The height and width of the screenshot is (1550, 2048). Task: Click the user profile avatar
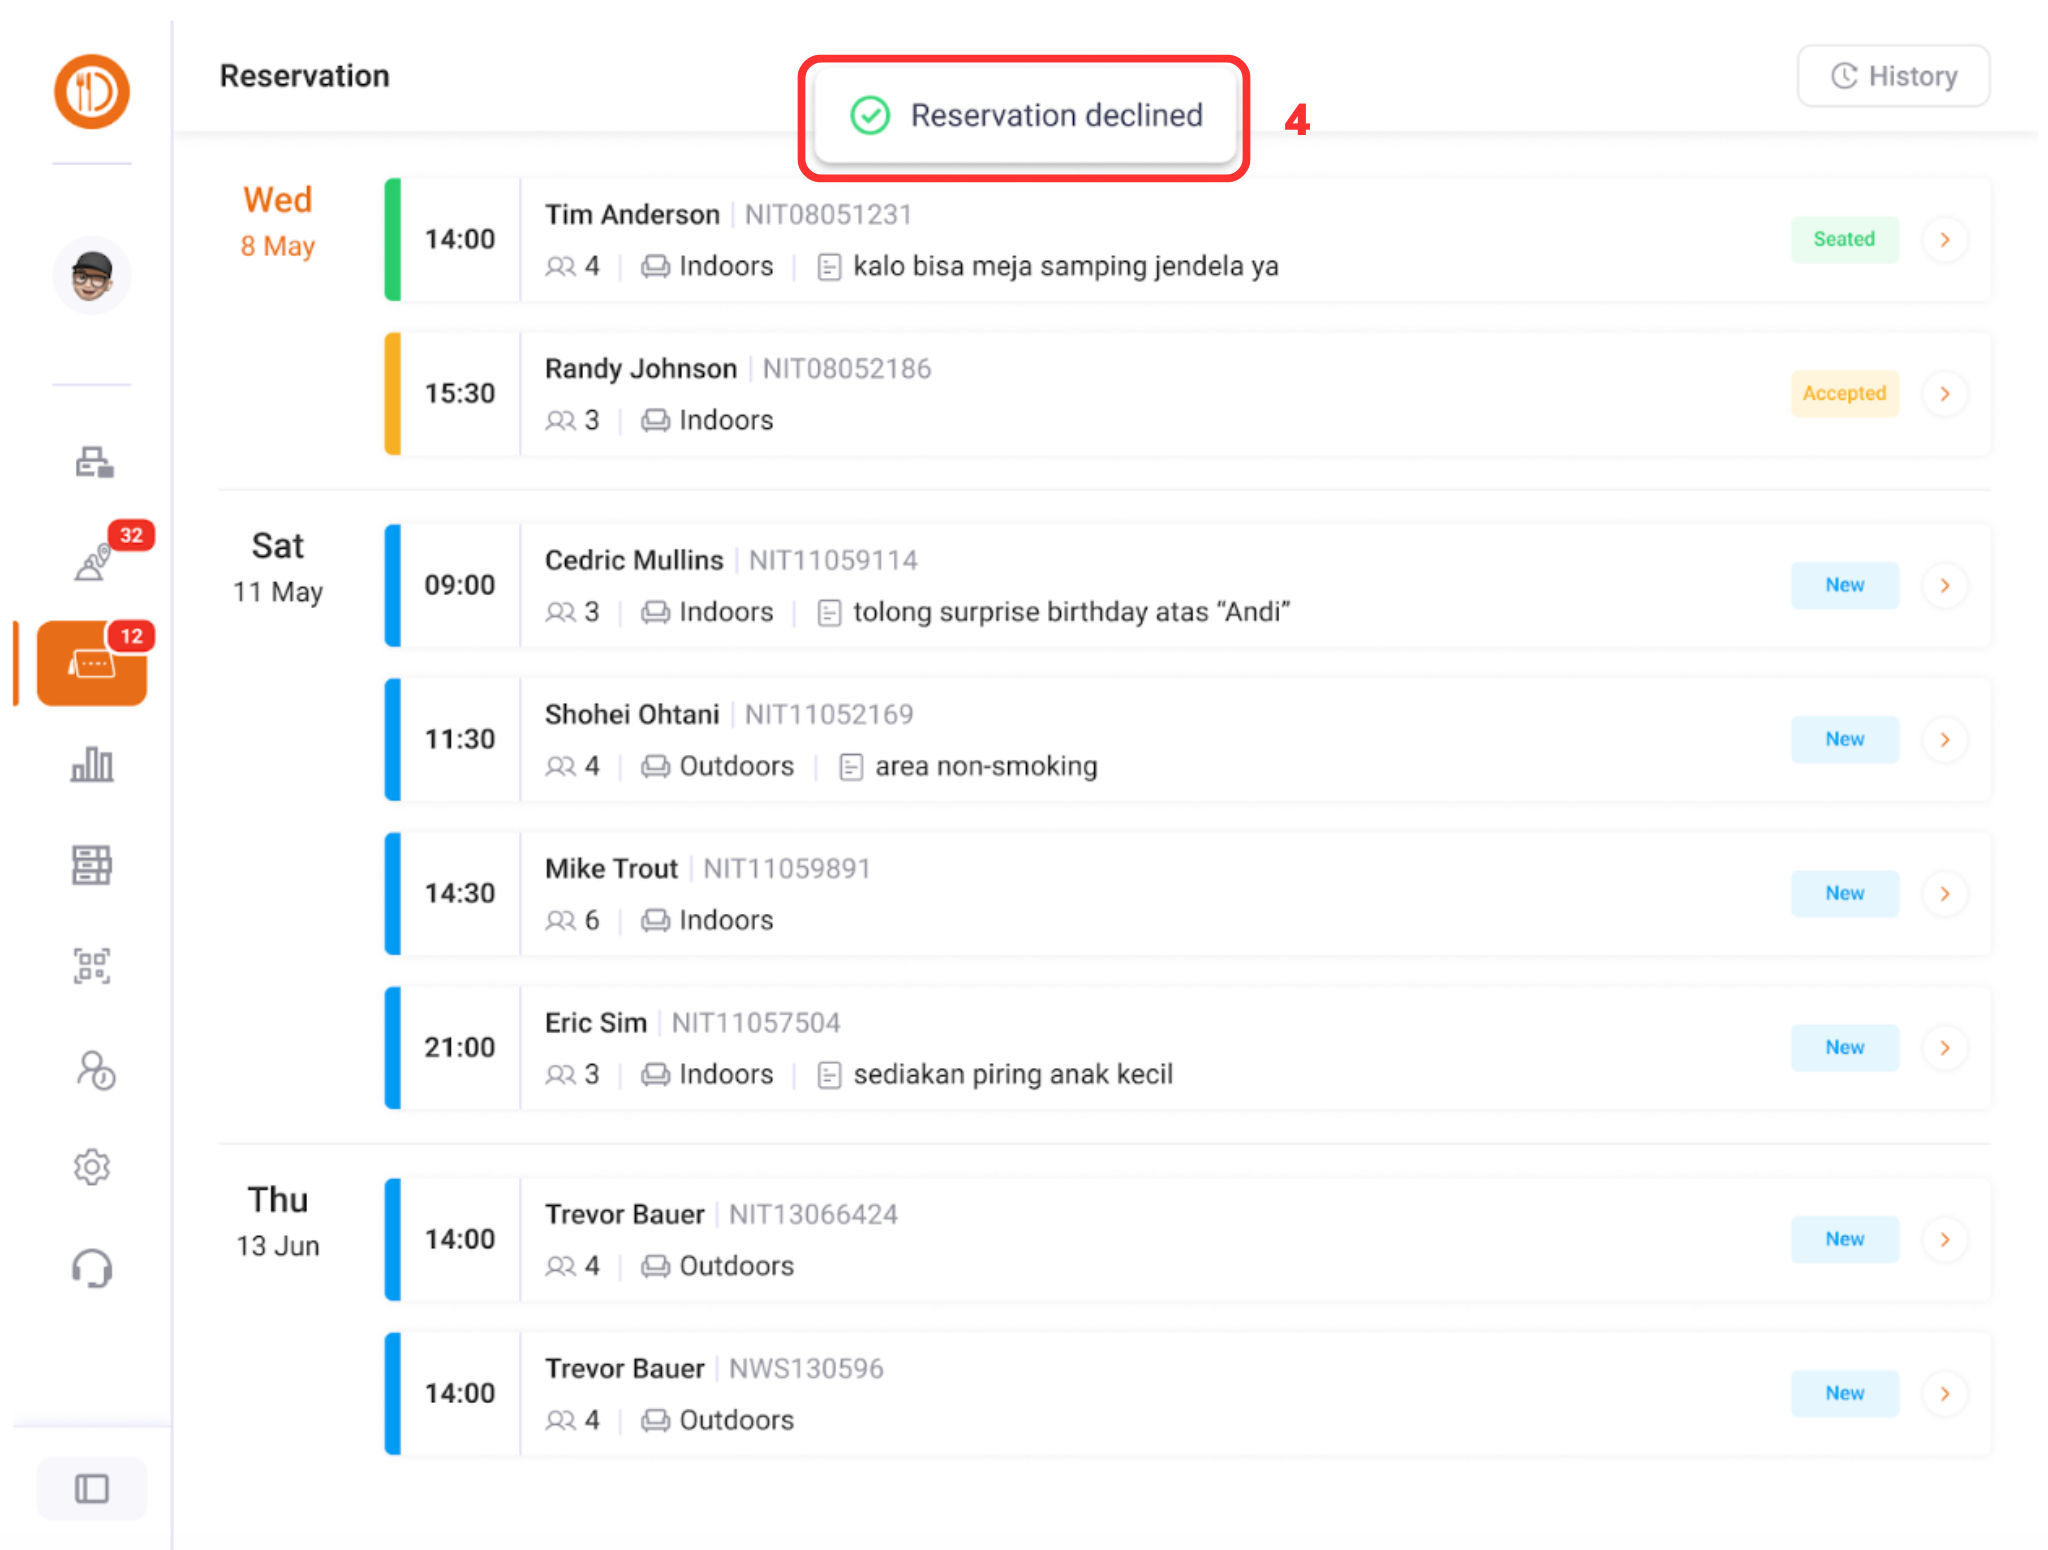(92, 275)
